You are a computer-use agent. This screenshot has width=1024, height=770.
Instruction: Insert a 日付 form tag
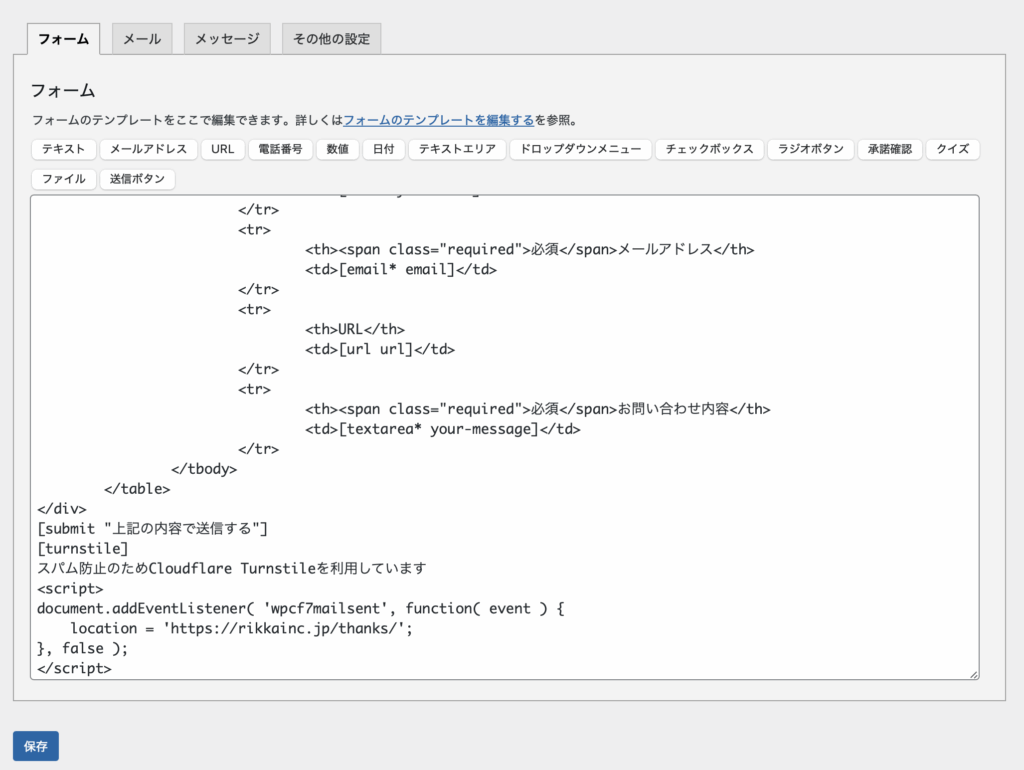click(x=383, y=149)
